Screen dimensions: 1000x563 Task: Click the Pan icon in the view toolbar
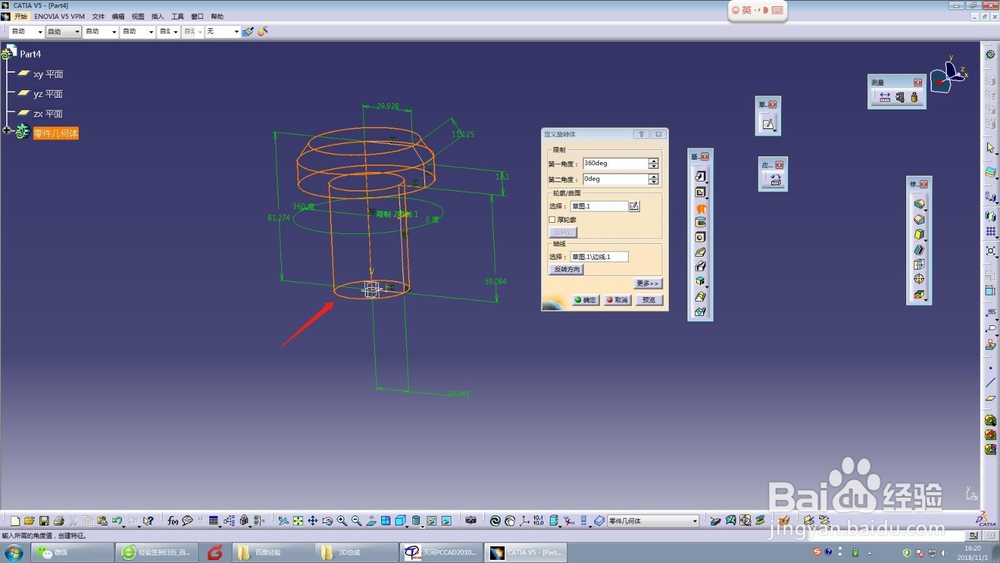(312, 521)
